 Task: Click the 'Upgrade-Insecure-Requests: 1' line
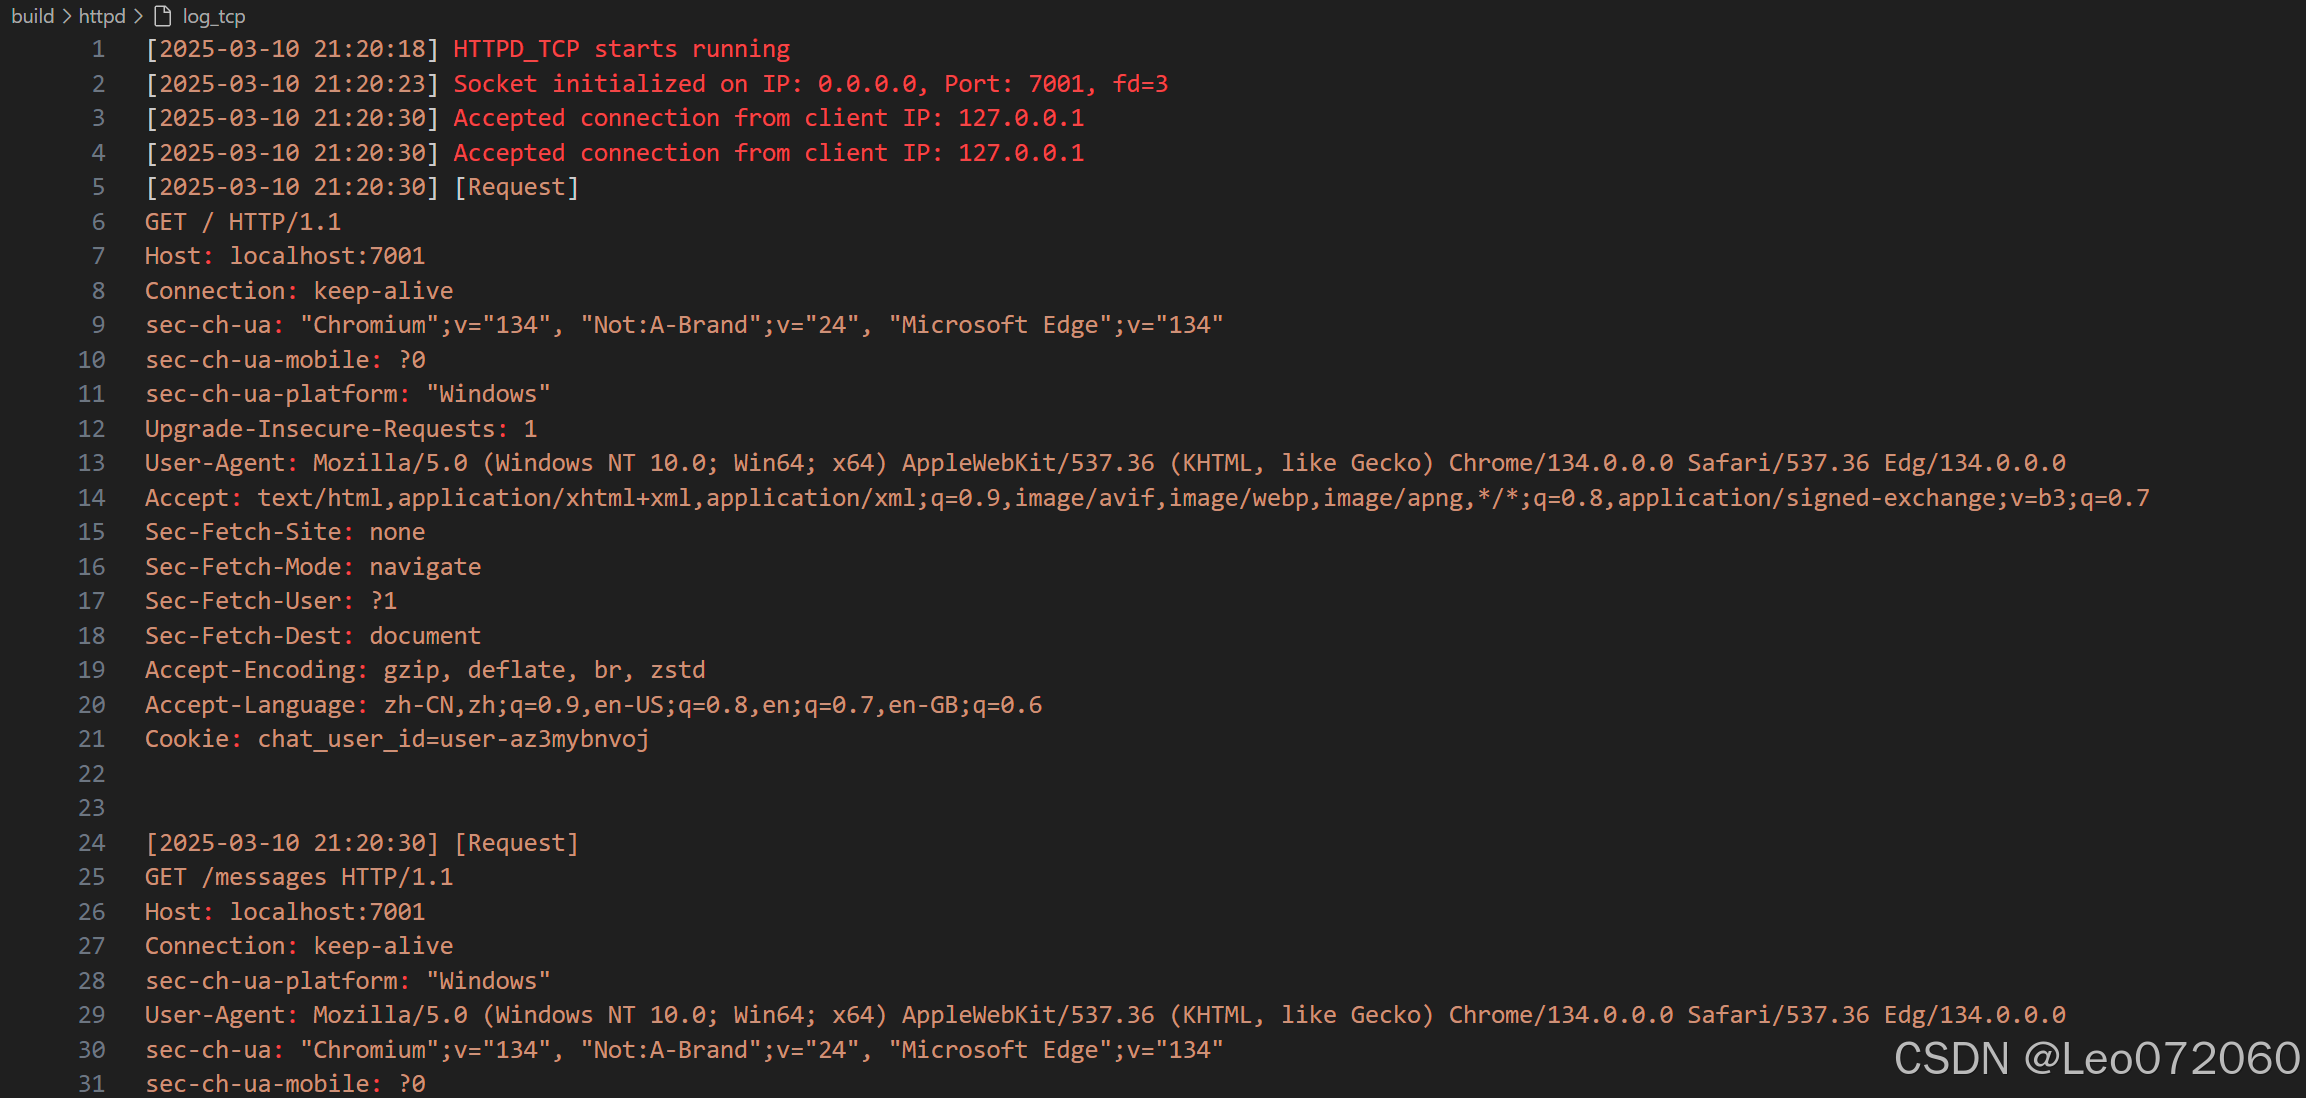point(341,429)
